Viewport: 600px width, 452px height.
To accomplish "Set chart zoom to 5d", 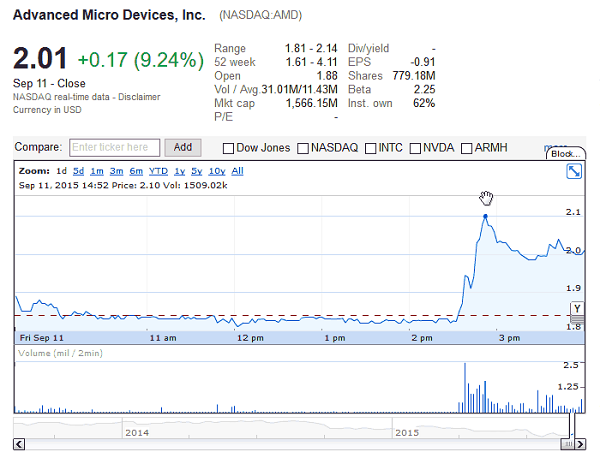I will tap(77, 171).
